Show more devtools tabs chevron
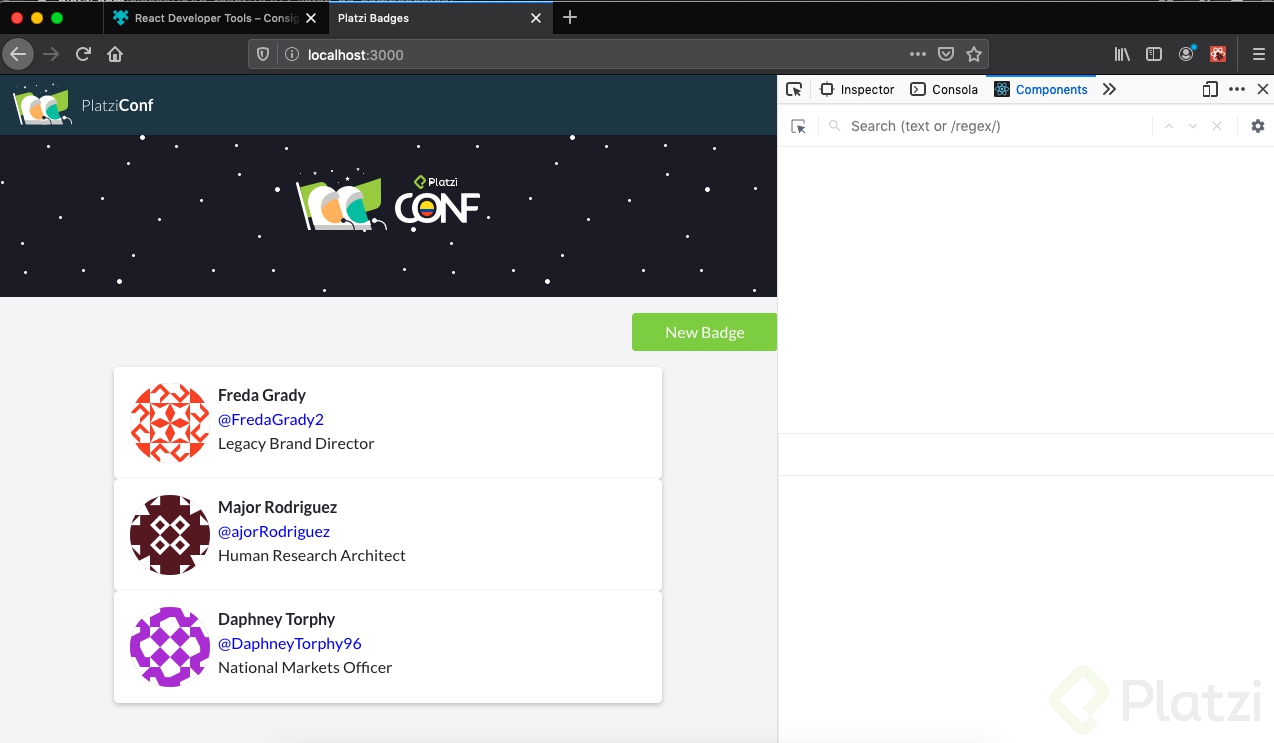This screenshot has width=1274, height=743. point(1109,89)
